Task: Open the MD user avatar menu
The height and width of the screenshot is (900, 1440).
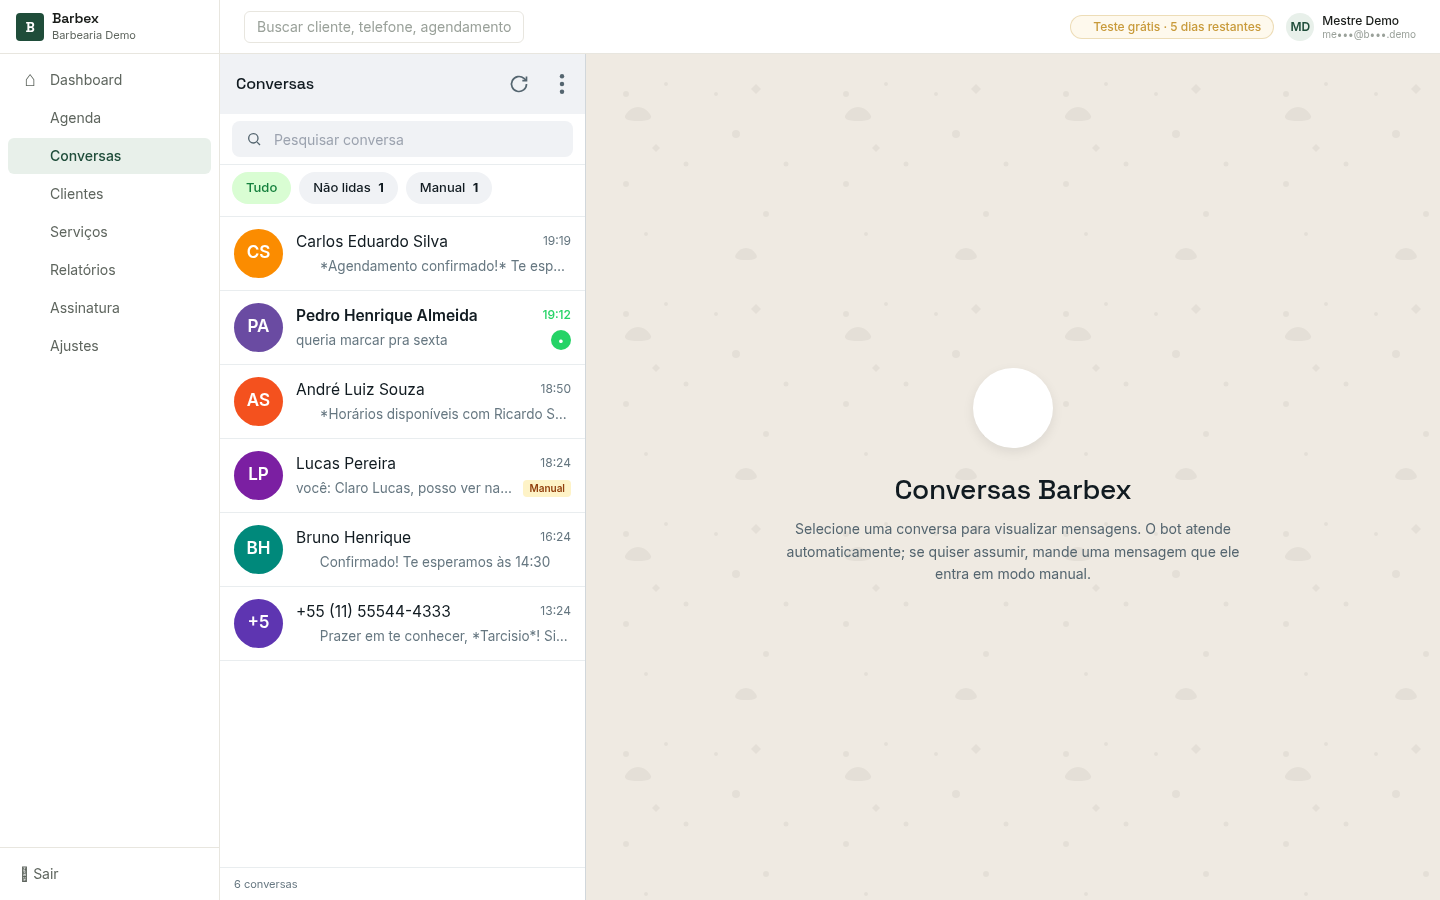Action: point(1300,27)
